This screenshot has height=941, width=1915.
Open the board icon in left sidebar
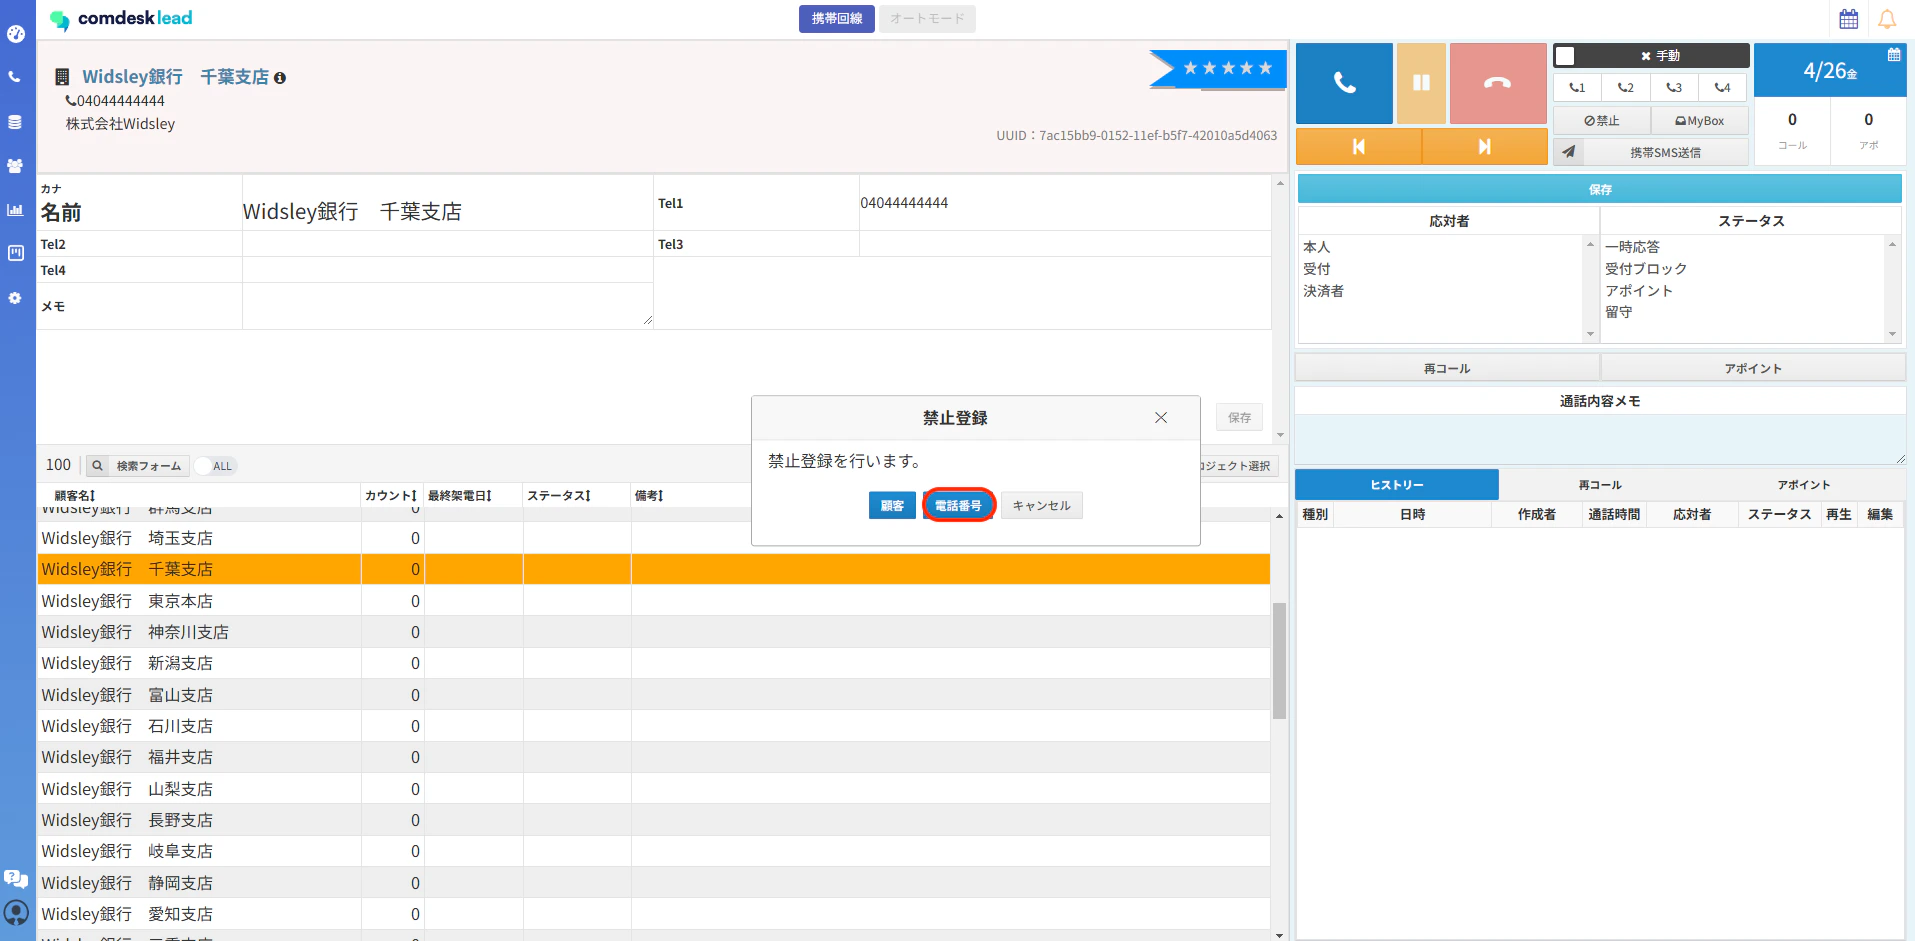pyautogui.click(x=15, y=253)
